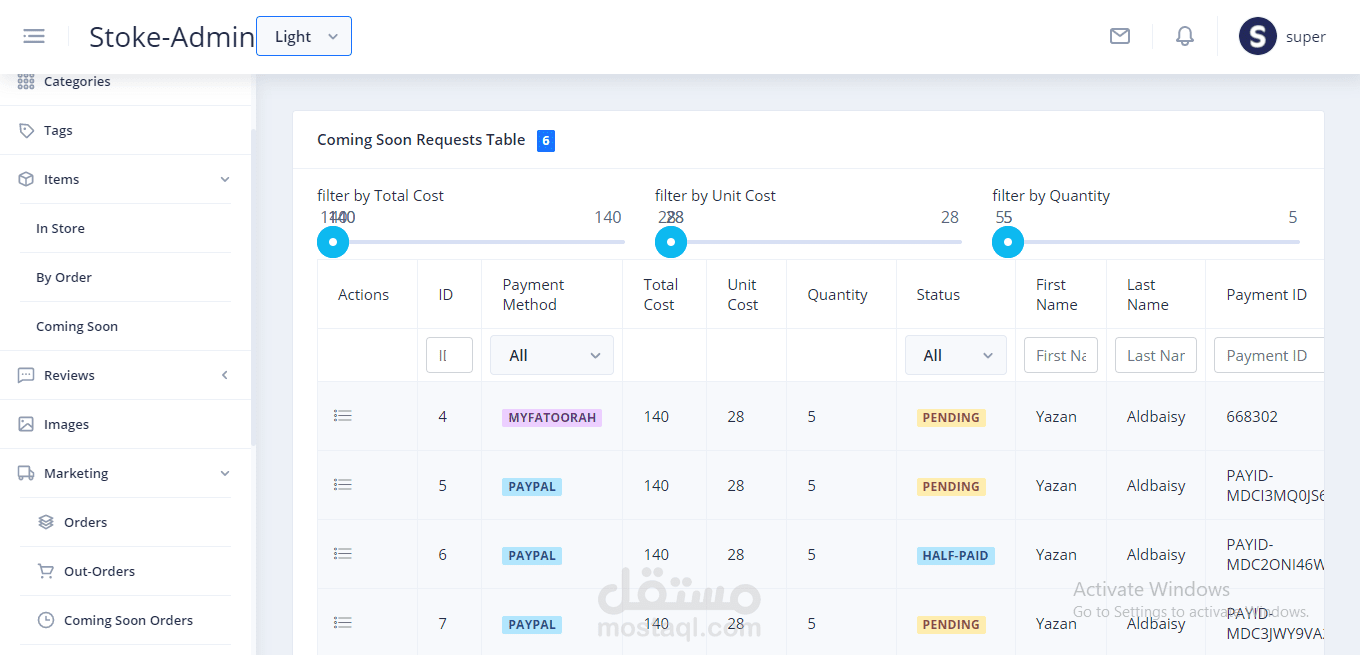Click the MYFATOORAH payment badge
Screen dimensions: 1360x655
[552, 418]
